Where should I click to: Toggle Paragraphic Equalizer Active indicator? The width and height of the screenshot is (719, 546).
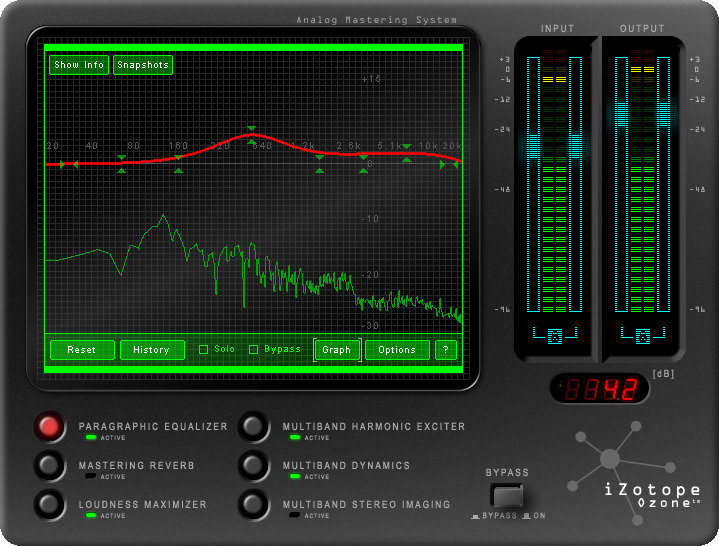[91, 437]
